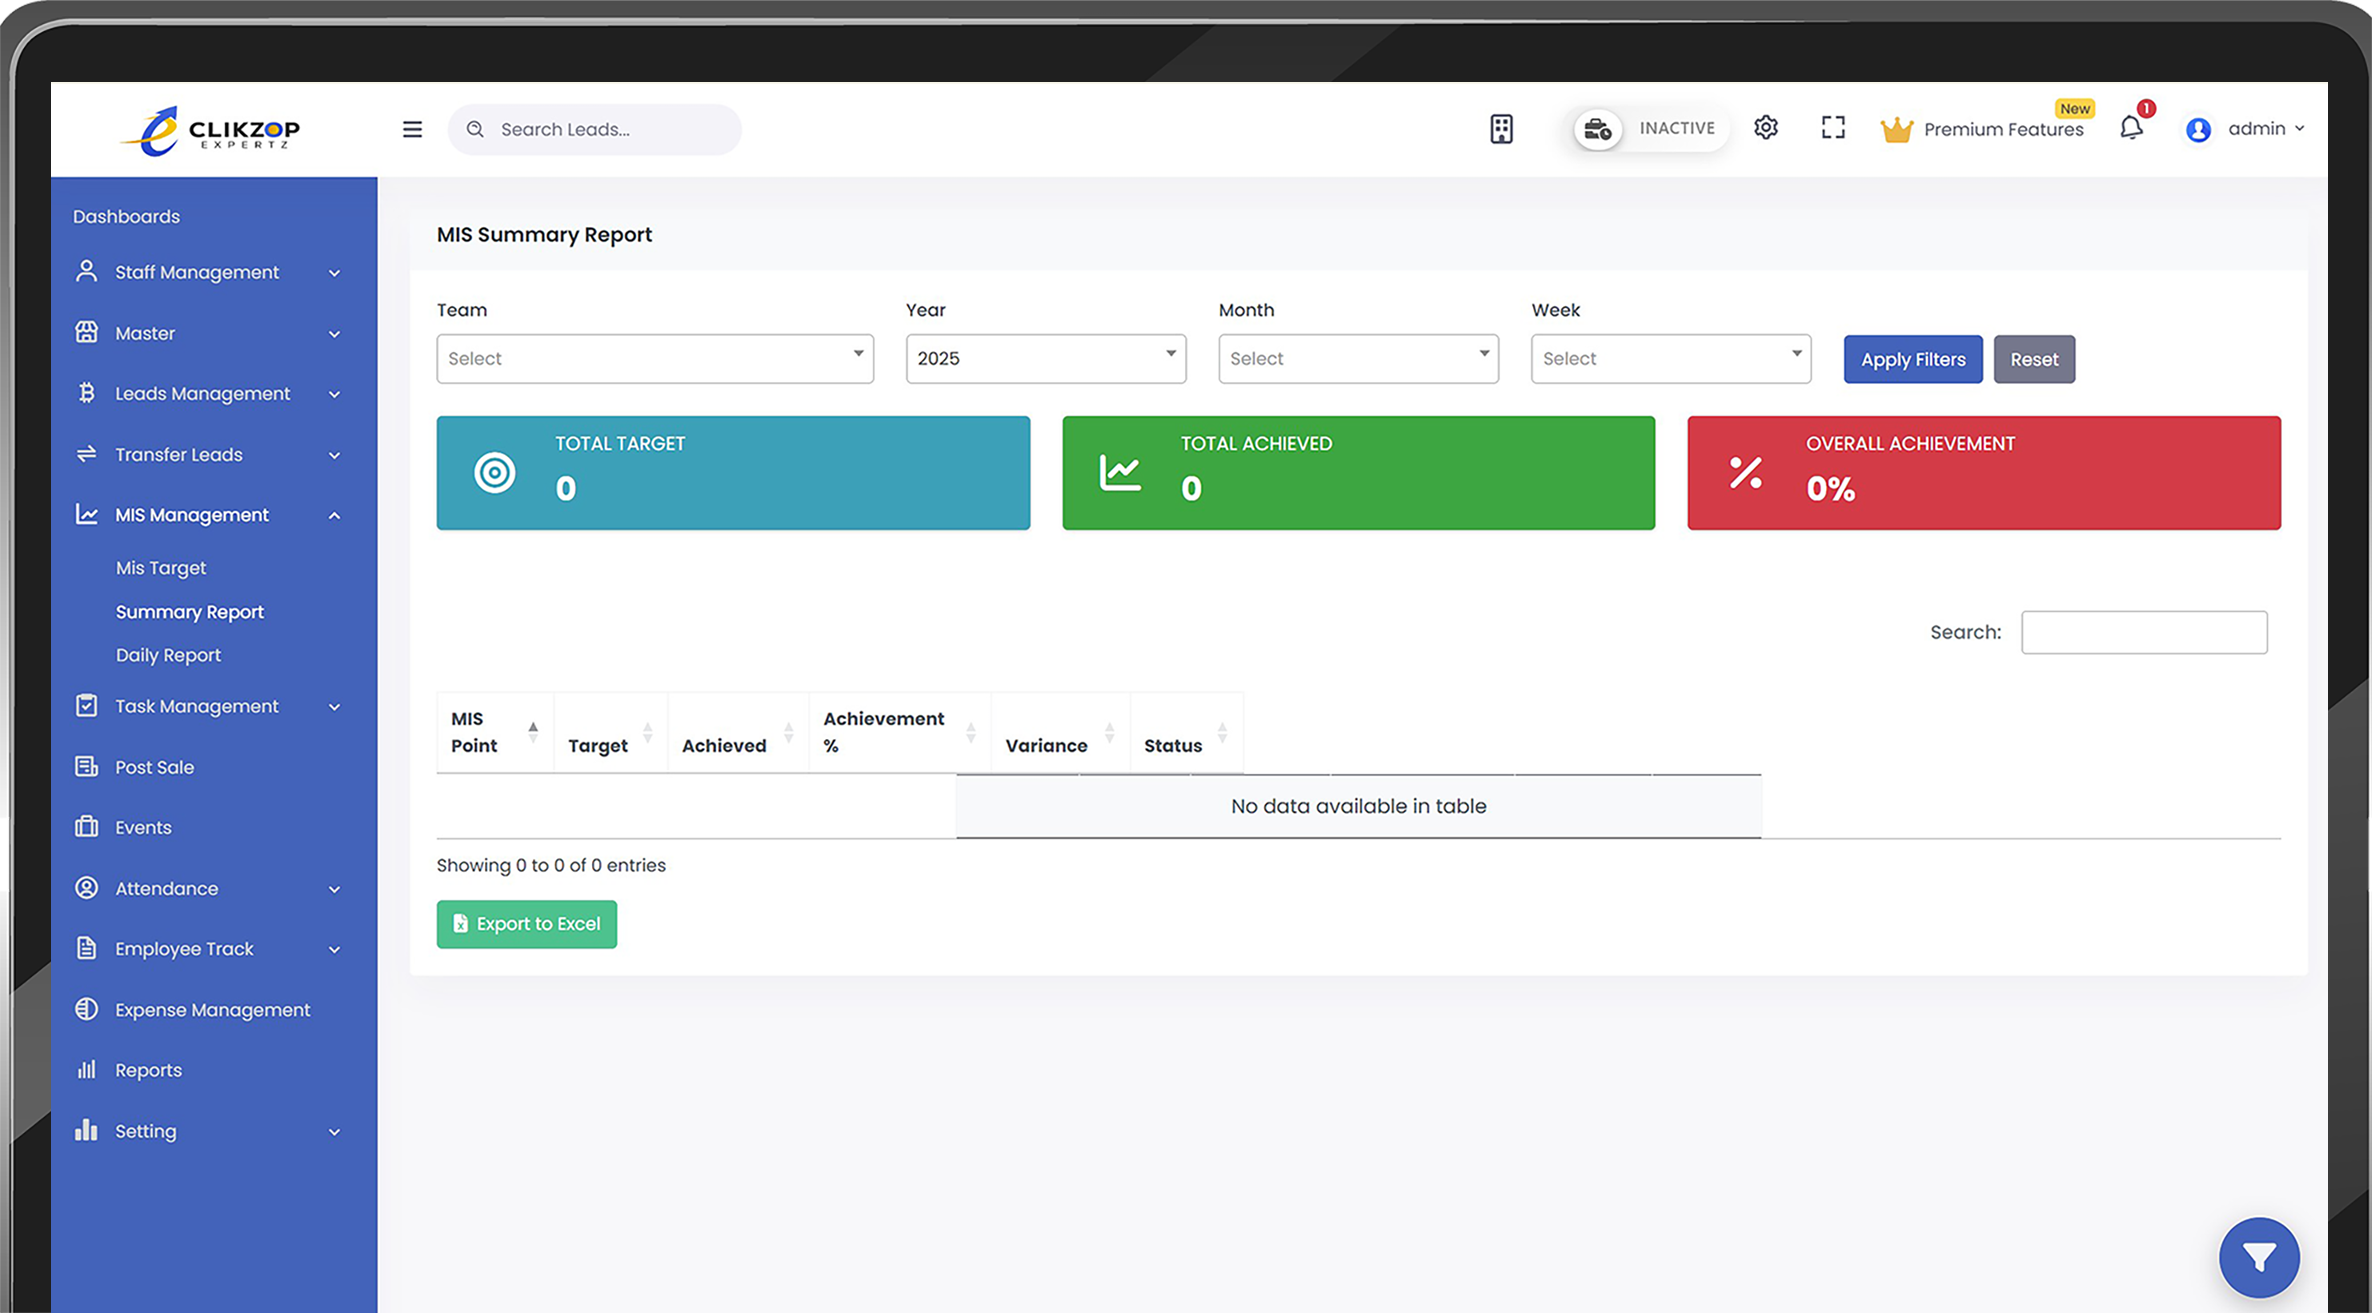2372x1313 pixels.
Task: Open Expense Management from the sidebar
Action: tap(212, 1009)
